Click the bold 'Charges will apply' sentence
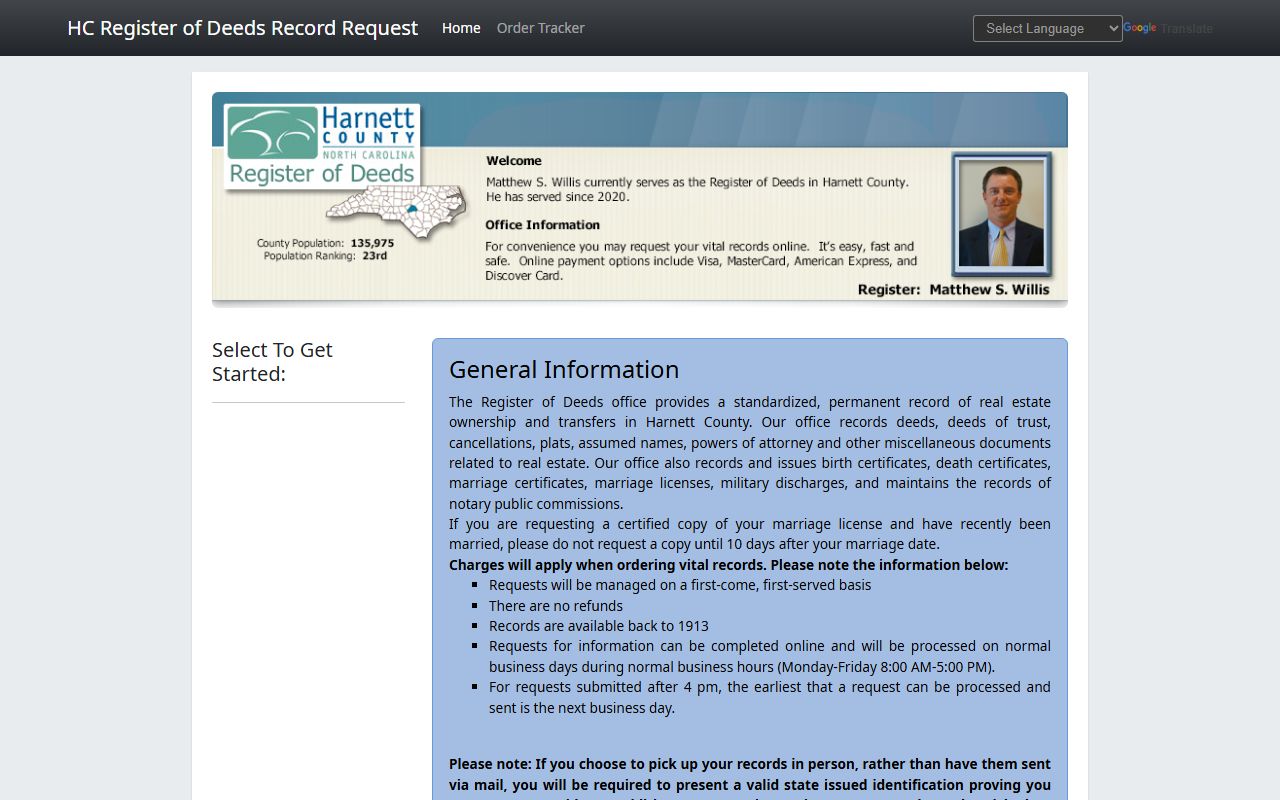Viewport: 1280px width, 800px height. pyautogui.click(x=728, y=565)
